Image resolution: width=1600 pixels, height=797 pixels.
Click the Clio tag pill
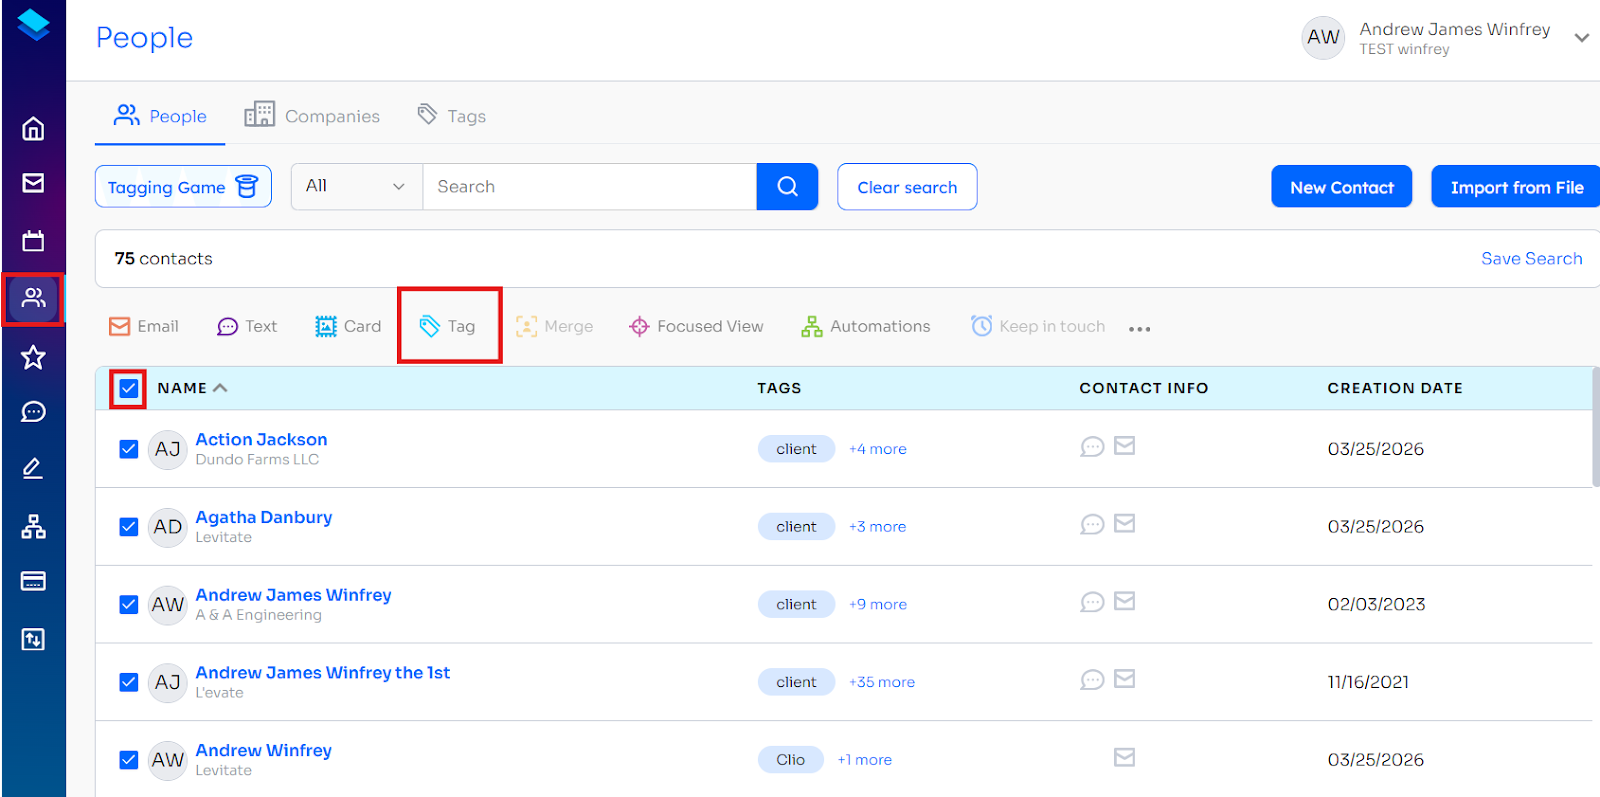click(791, 760)
